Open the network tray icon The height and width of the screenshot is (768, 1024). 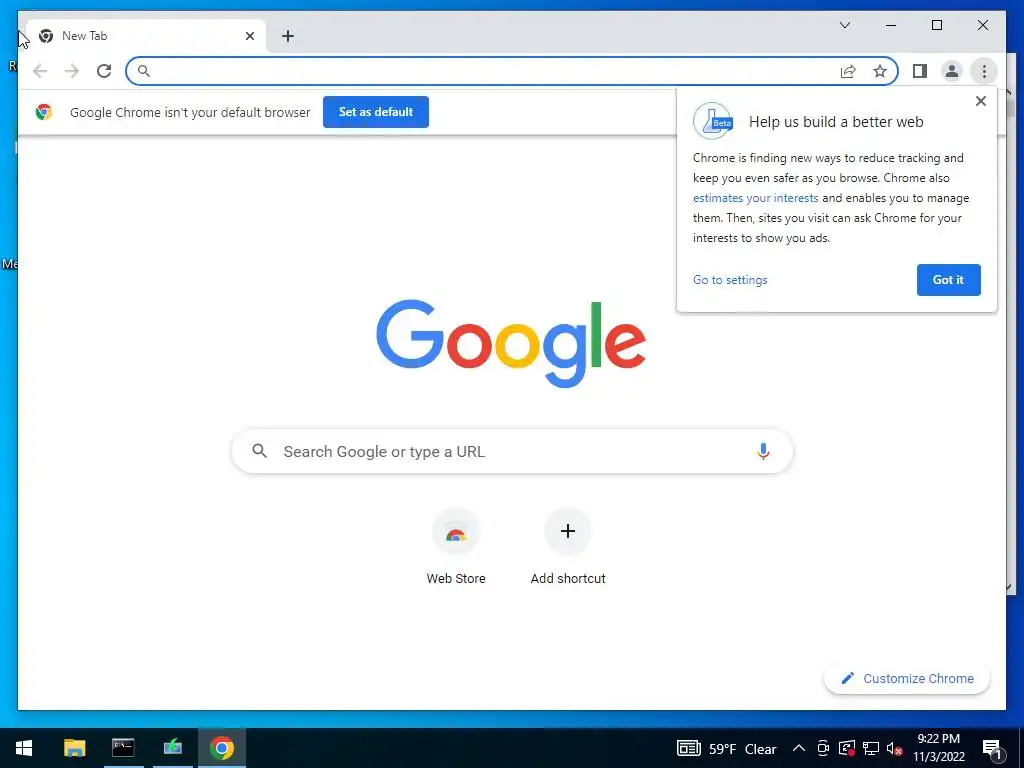pos(871,748)
